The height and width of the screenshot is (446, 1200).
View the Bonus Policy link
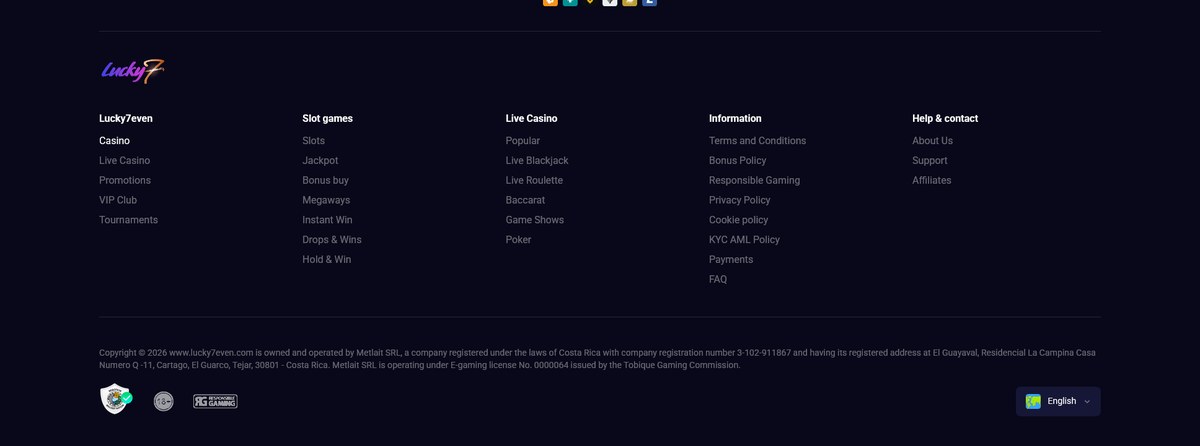[737, 161]
